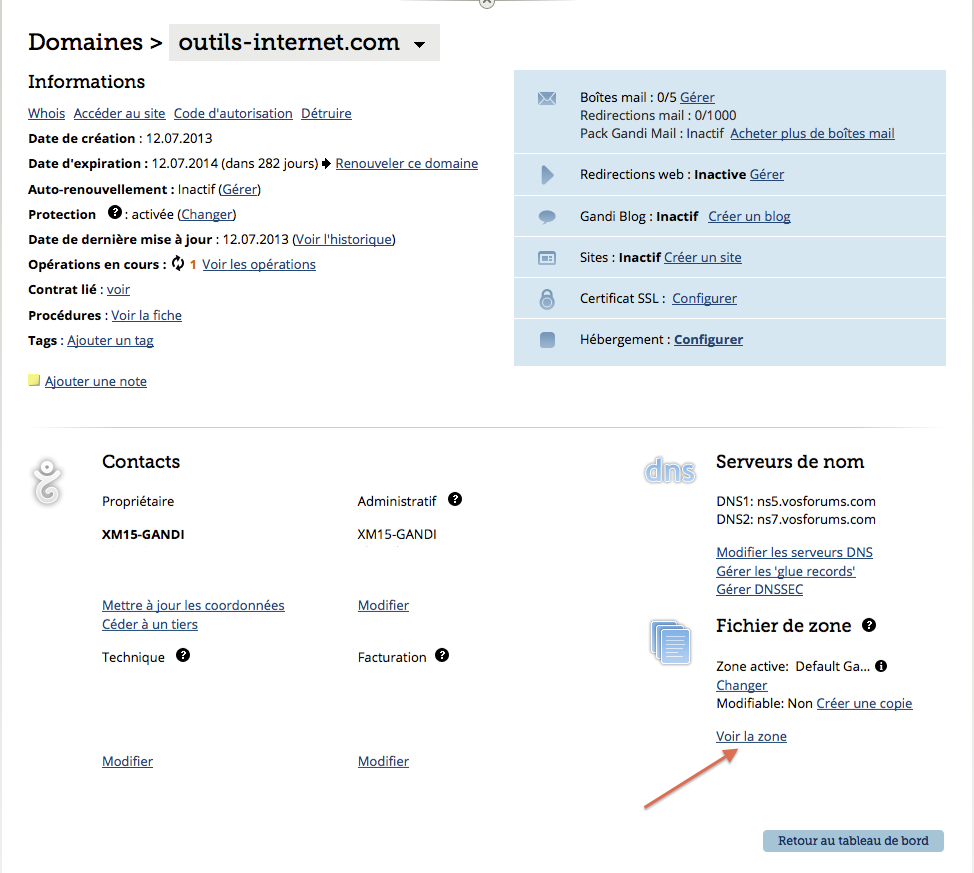This screenshot has height=873, width=974.
Task: Click Changer under Zone active
Action: pos(742,685)
